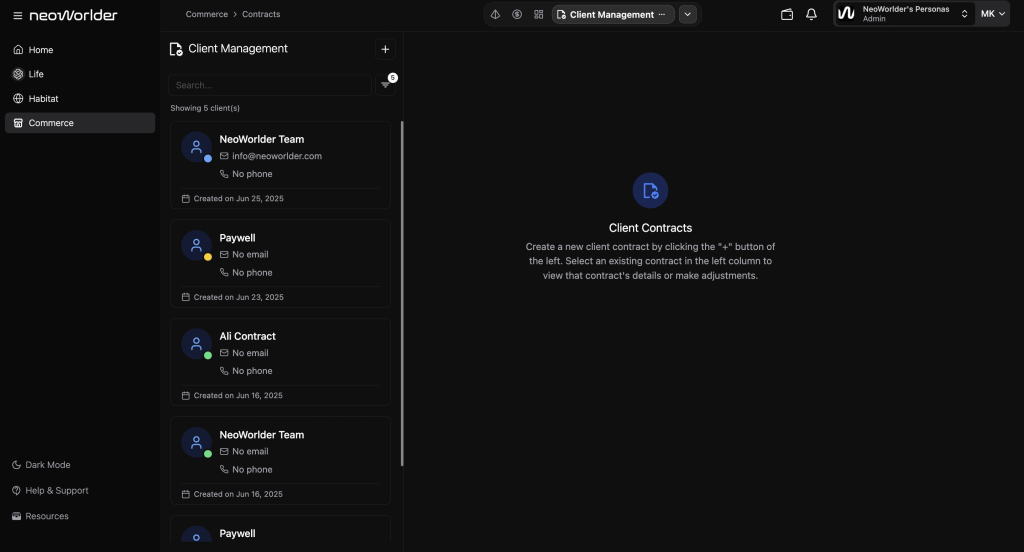
Task: Select the NeoWorlder Team client with info@neoworlder.com
Action: pos(280,165)
